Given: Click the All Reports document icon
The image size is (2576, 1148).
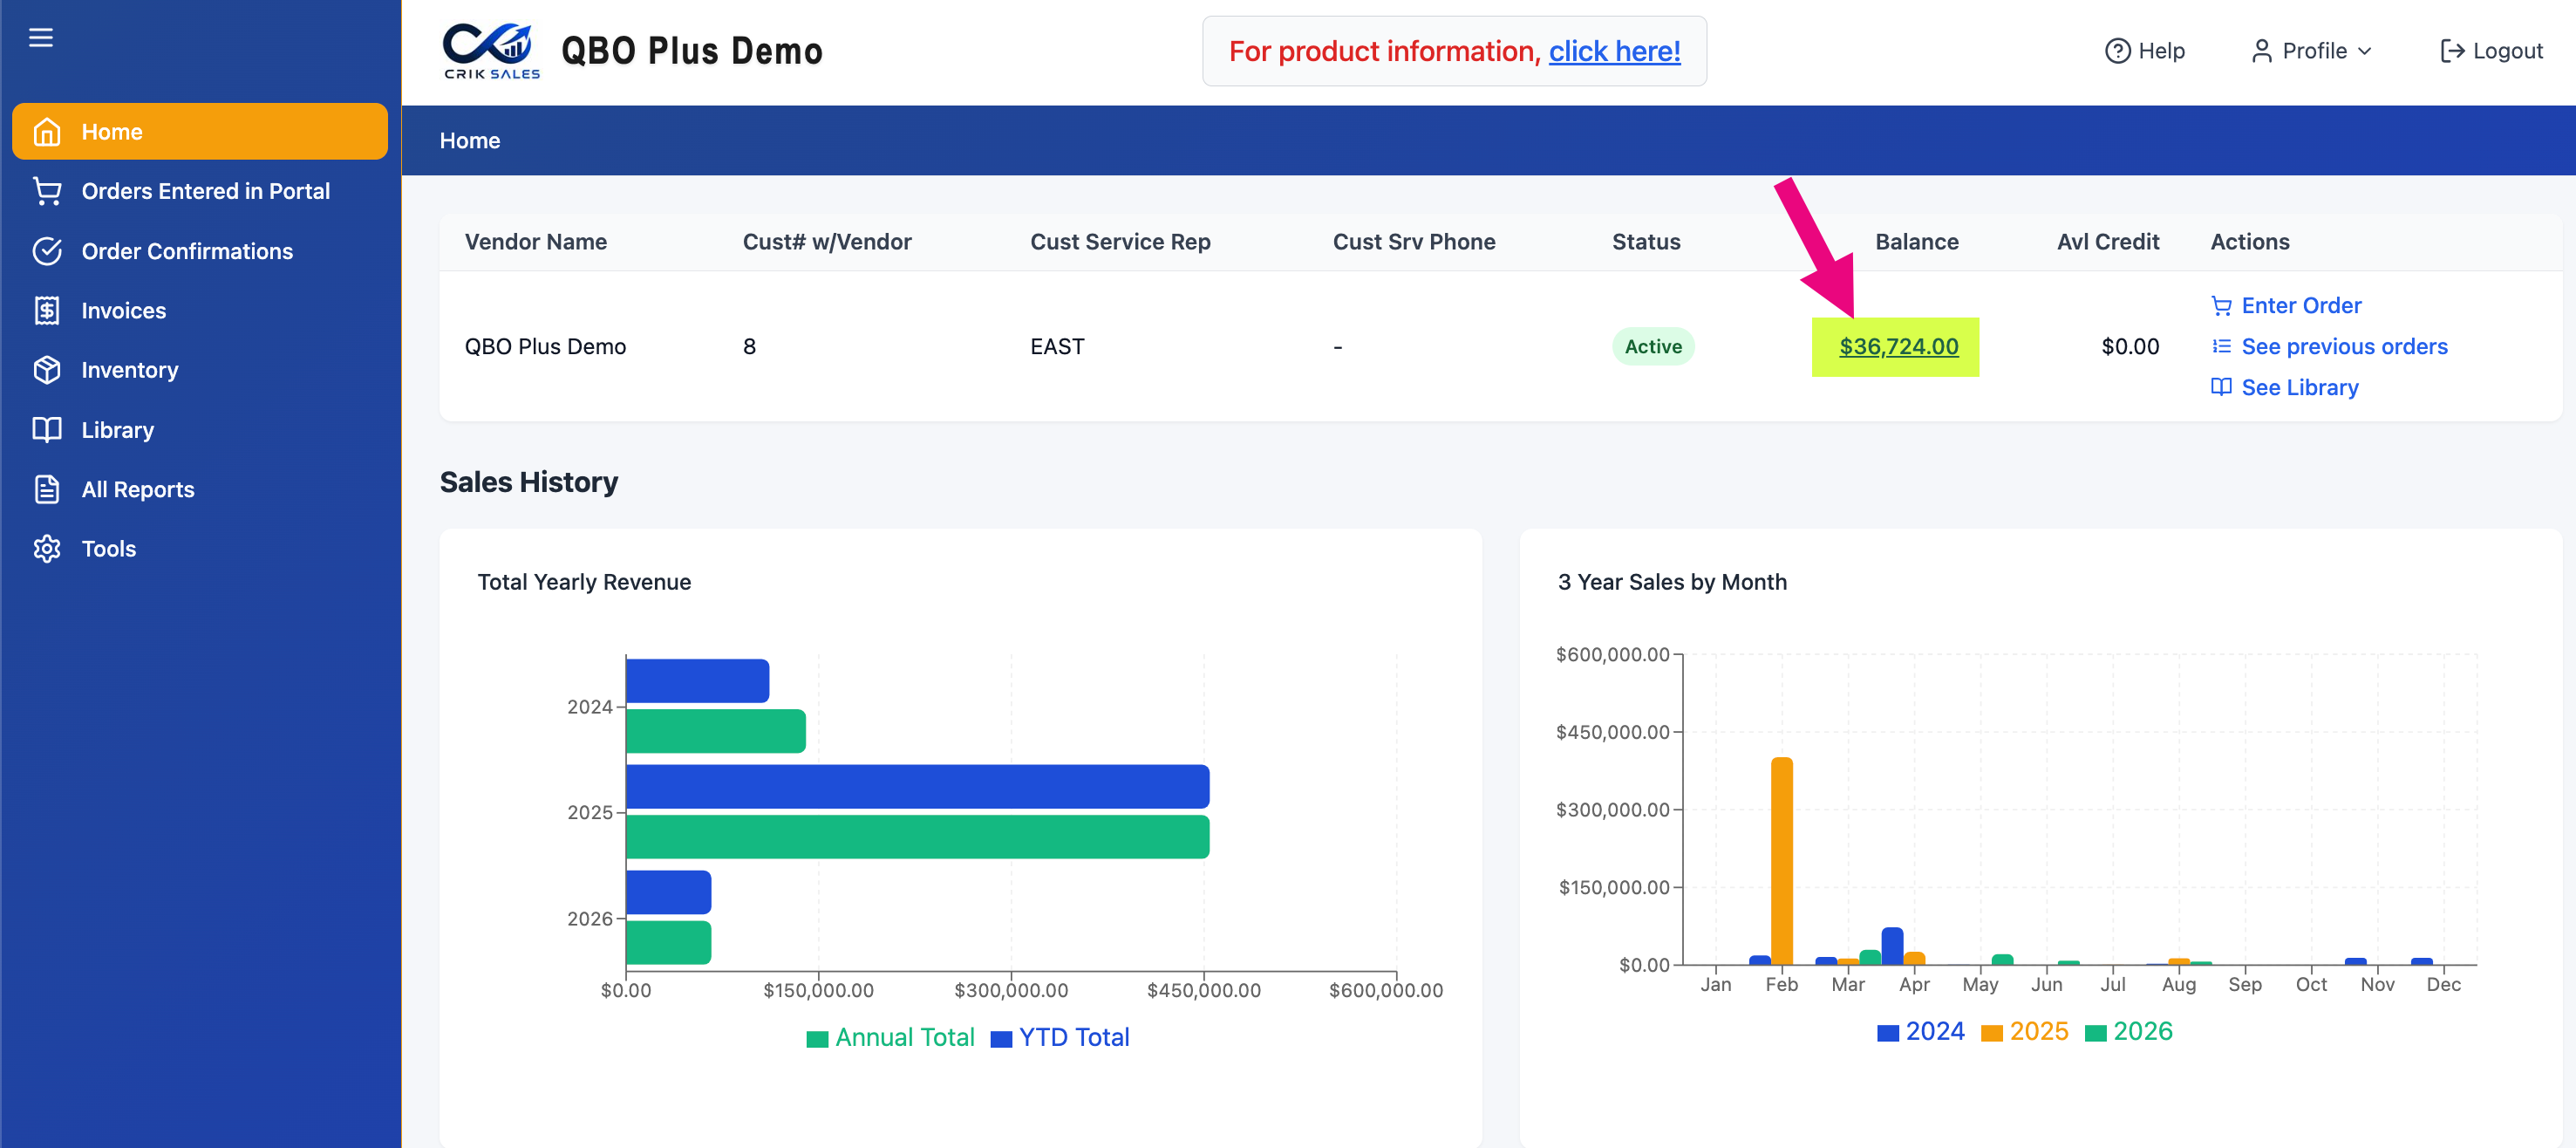Looking at the screenshot, I should pos(47,489).
